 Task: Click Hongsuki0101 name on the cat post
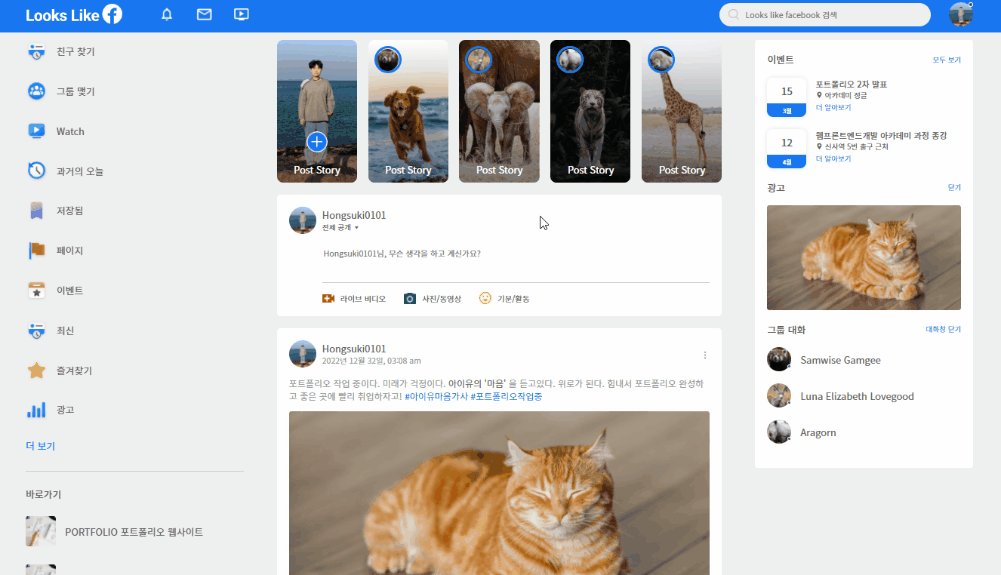click(x=354, y=348)
